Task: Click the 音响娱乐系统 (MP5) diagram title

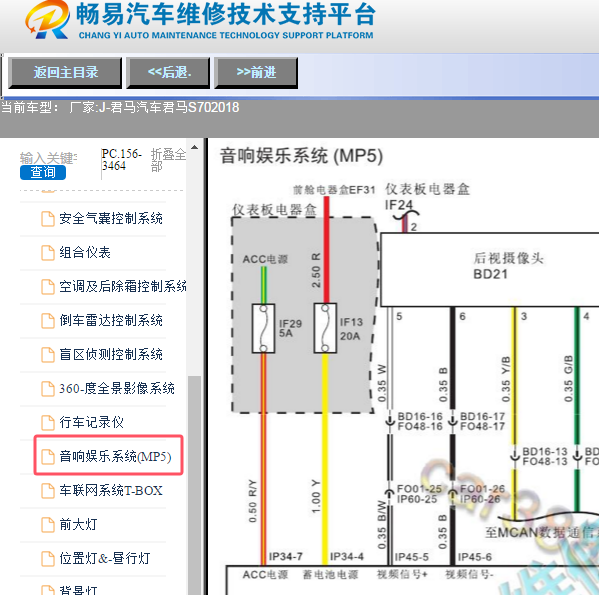Action: 301,156
